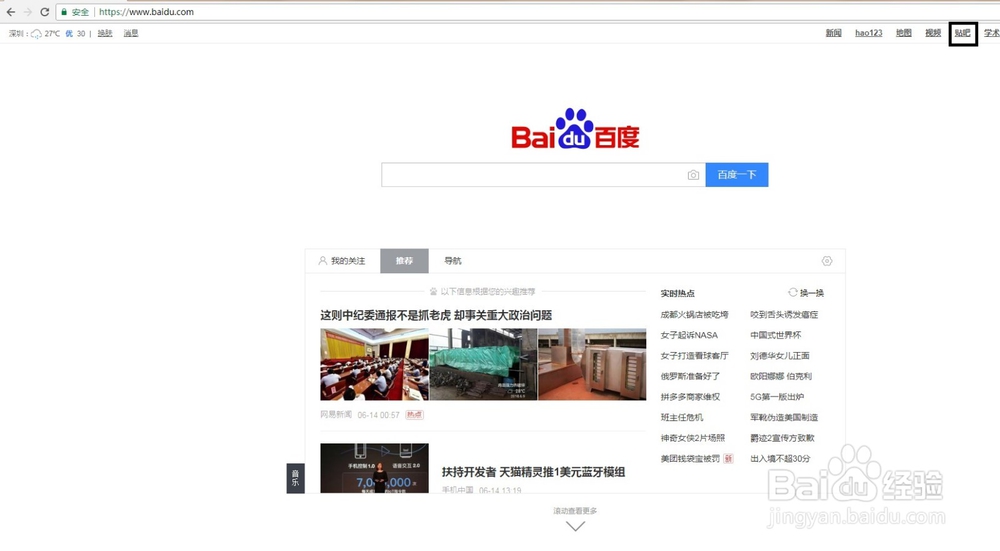
Task: Open camera image search in the search box
Action: (693, 175)
